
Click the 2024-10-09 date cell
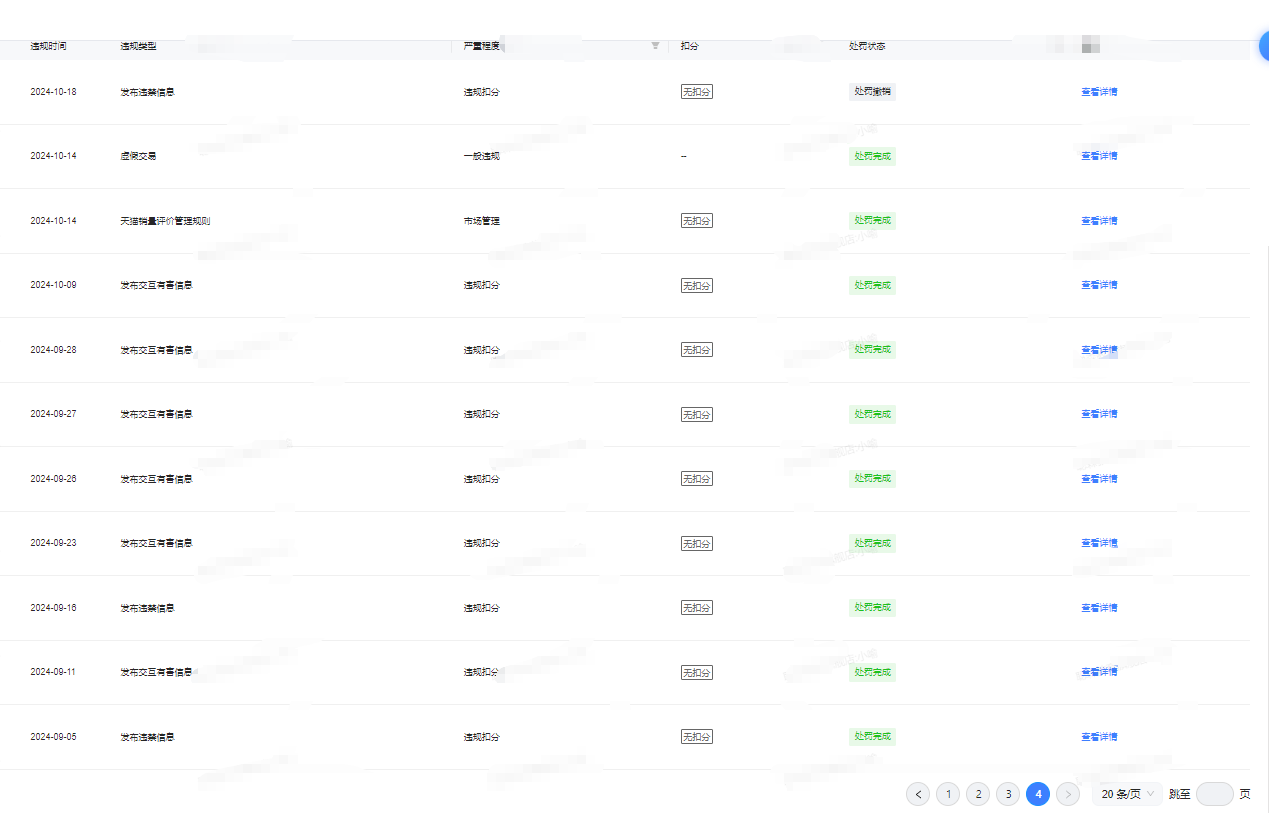[53, 285]
